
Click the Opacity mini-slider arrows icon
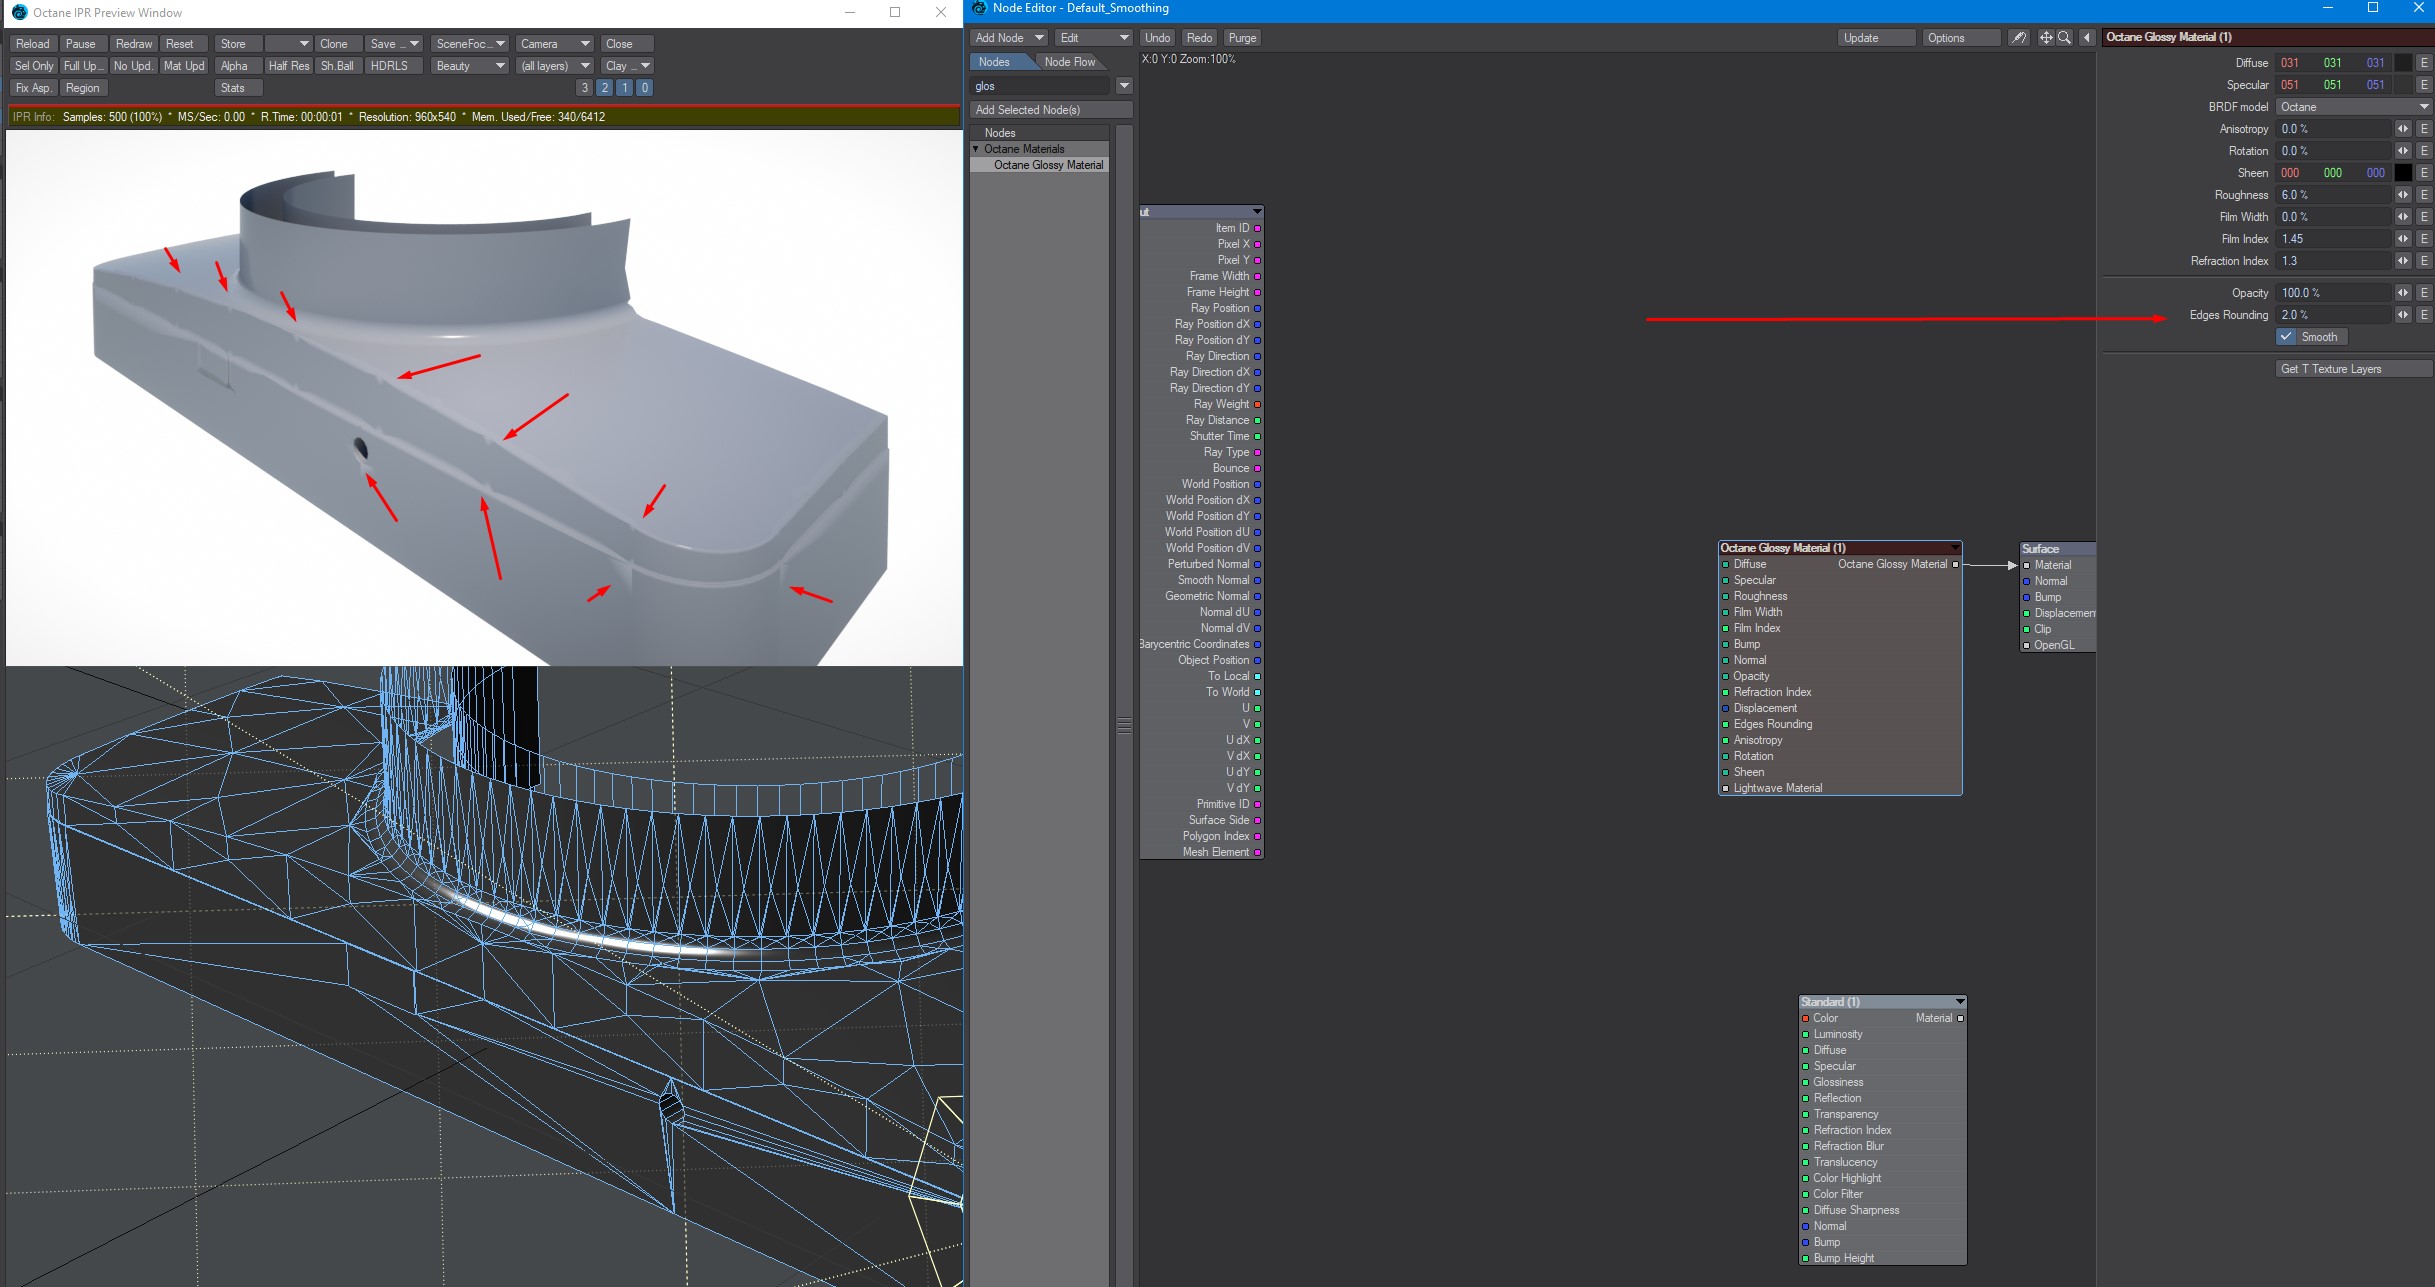click(x=2402, y=293)
